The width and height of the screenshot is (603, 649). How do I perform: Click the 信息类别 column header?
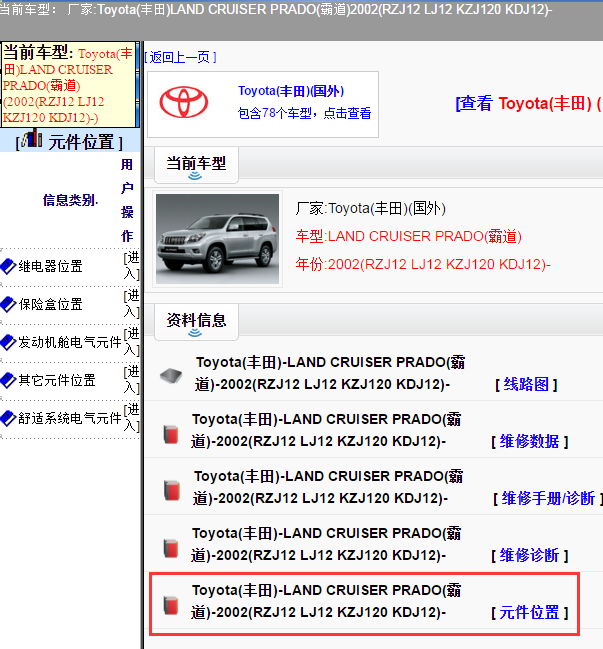(70, 200)
